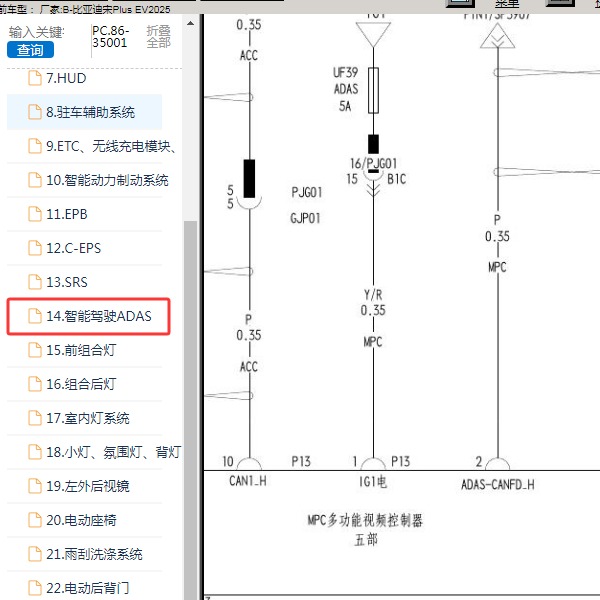
Task: Click 折叠全部 to collapse all items
Action: [x=158, y=37]
